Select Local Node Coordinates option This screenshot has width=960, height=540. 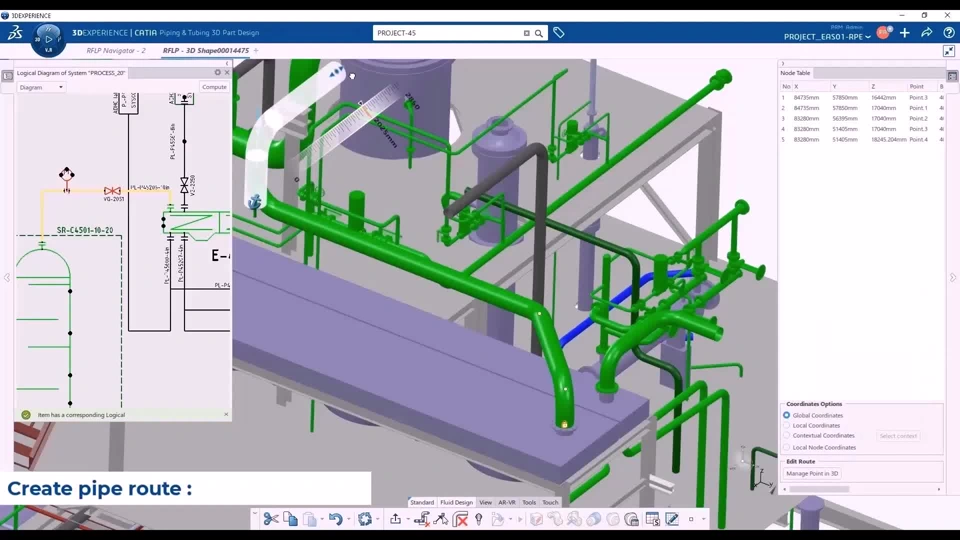(x=787, y=447)
